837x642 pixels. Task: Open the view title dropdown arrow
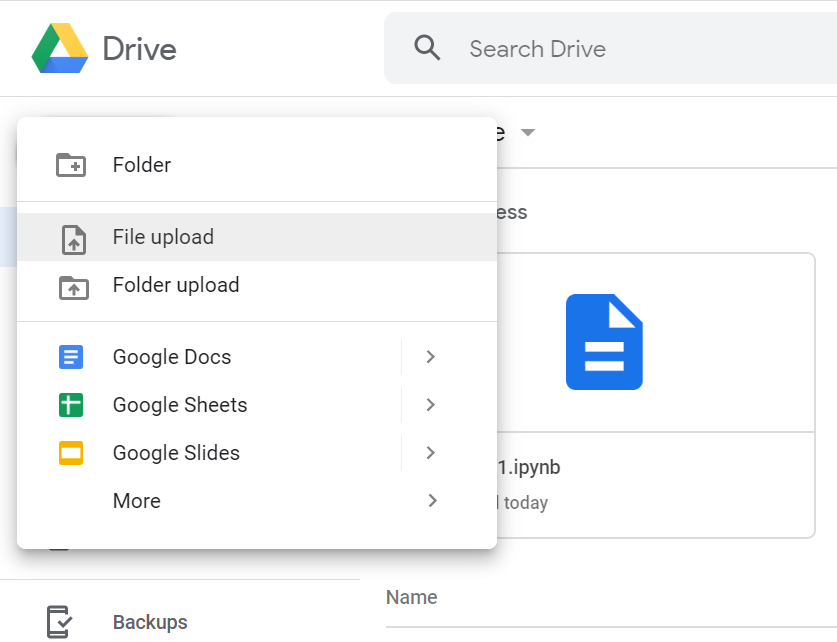coord(528,132)
